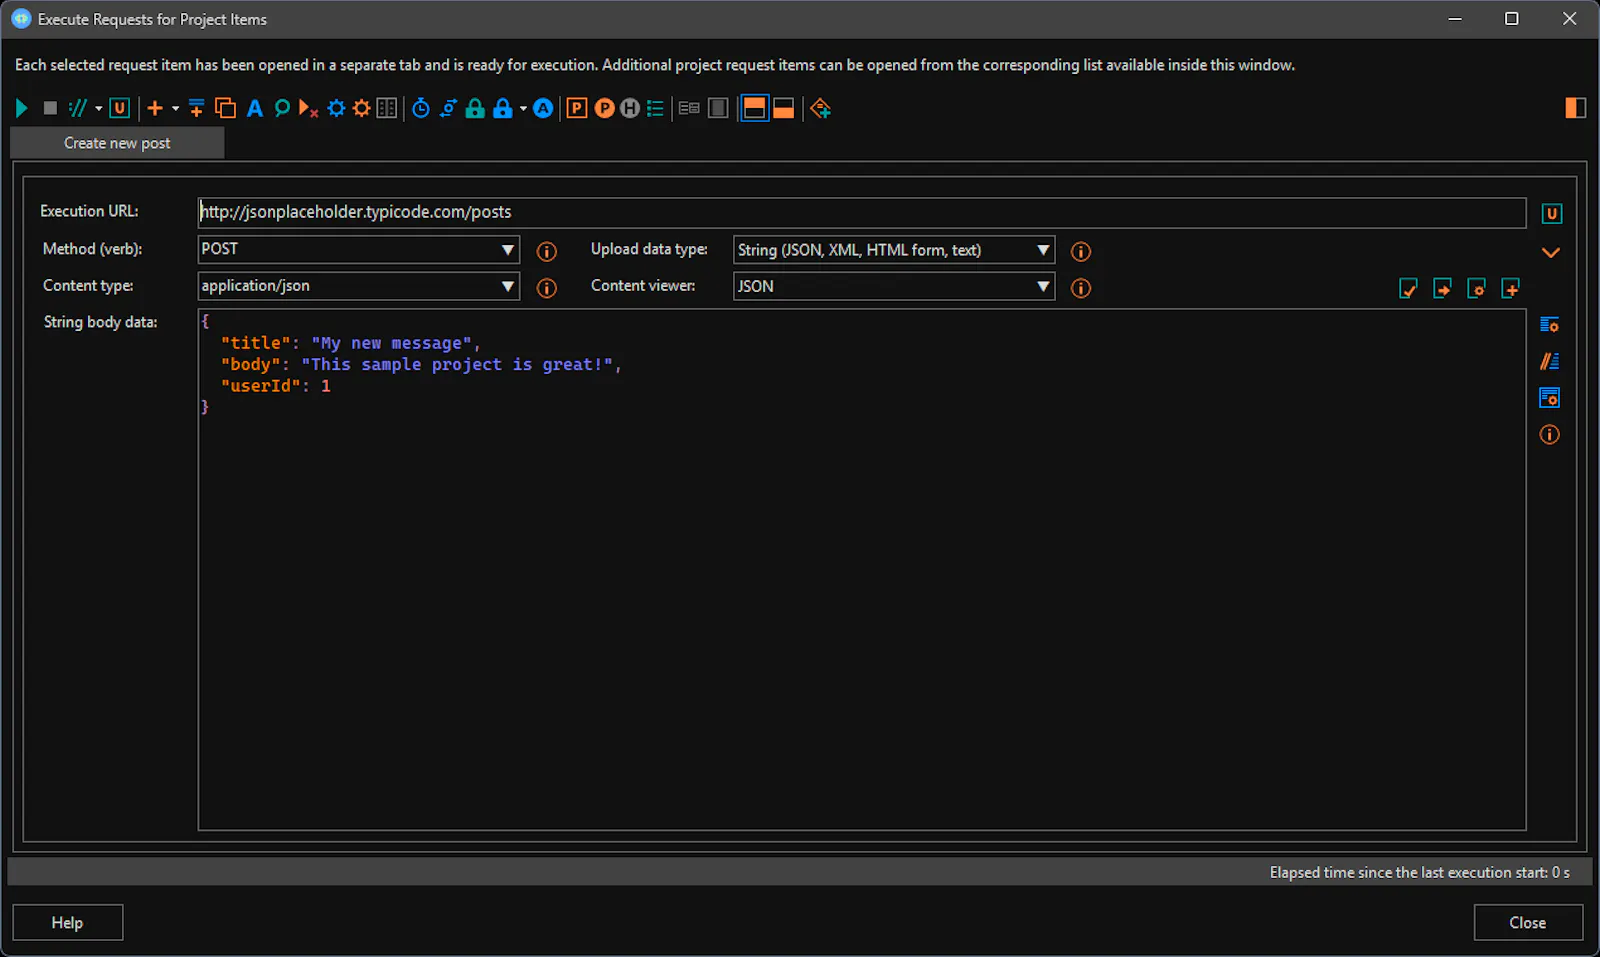Open the Content type application/json dropdown
Viewport: 1600px width, 957px height.
coord(358,286)
